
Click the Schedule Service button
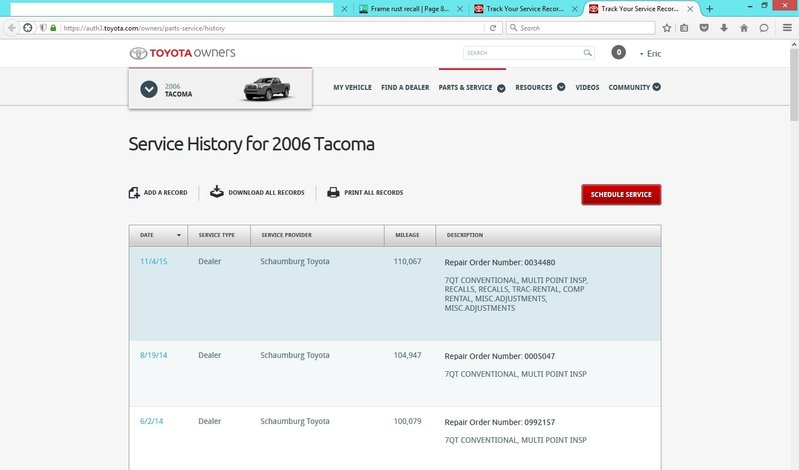(621, 195)
